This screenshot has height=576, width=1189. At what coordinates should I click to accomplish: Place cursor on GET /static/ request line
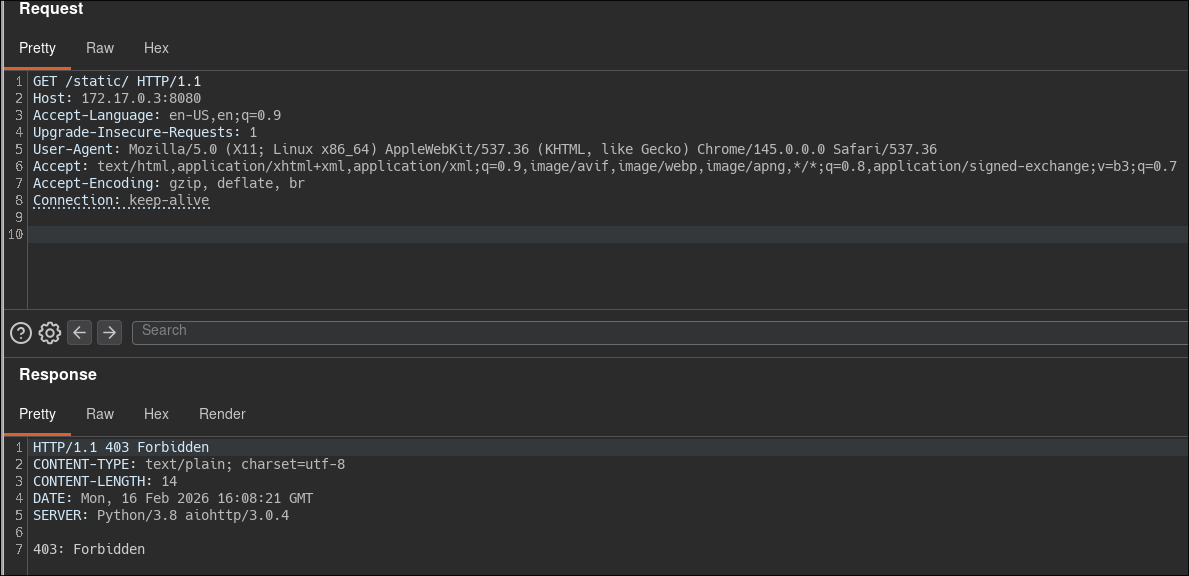(117, 81)
